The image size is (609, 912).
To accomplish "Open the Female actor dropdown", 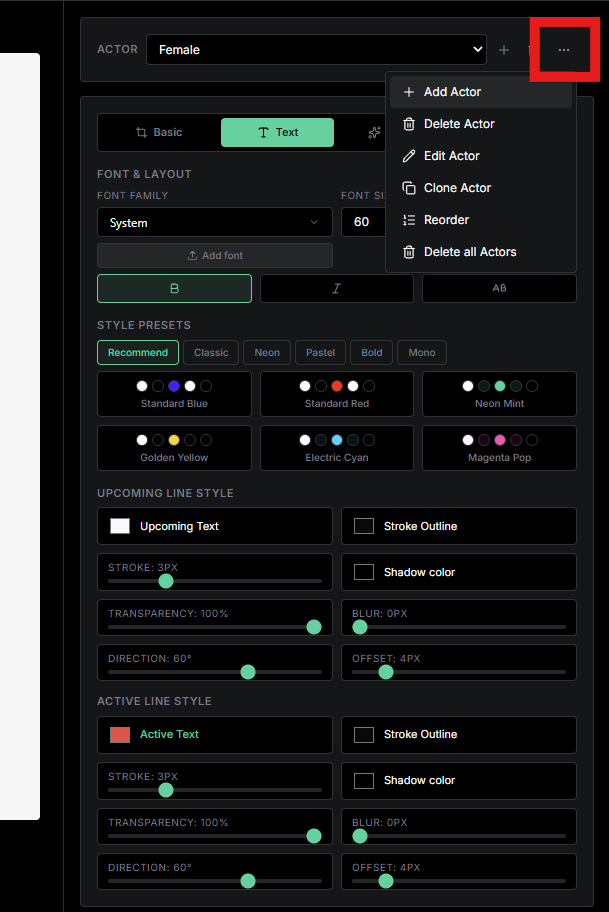I will point(316,49).
